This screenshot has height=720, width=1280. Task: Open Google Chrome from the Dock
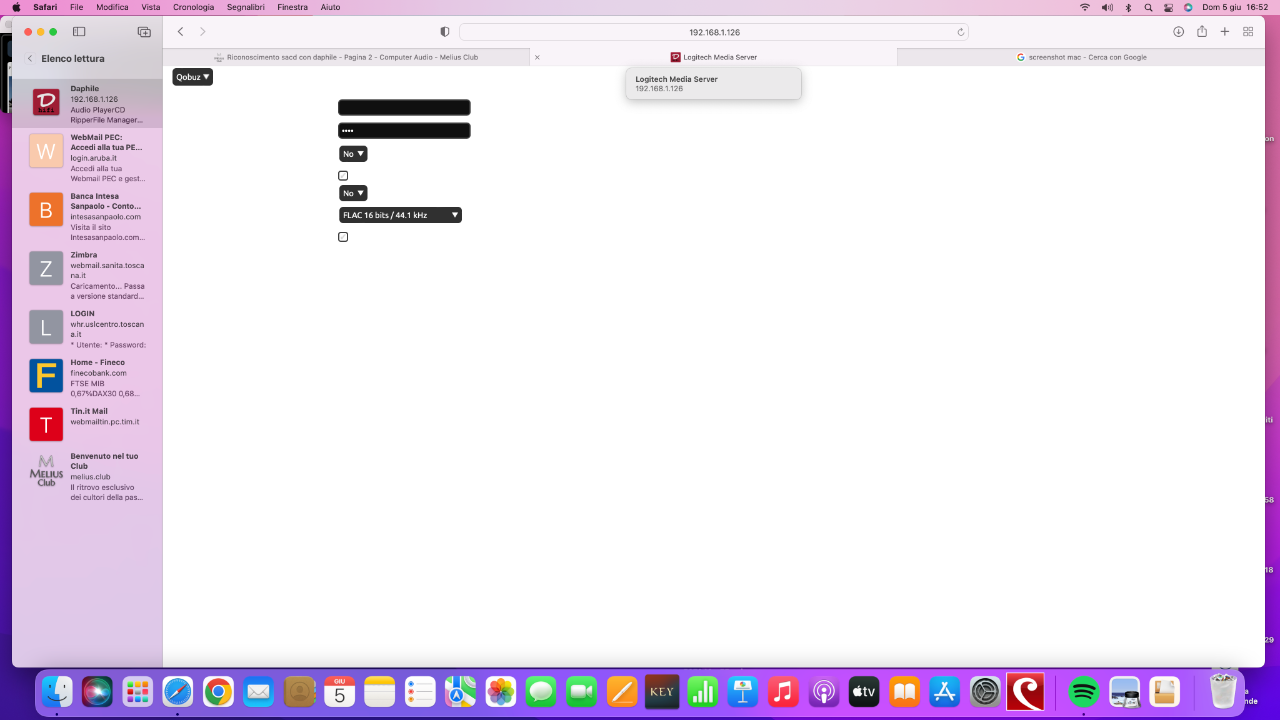[x=218, y=691]
